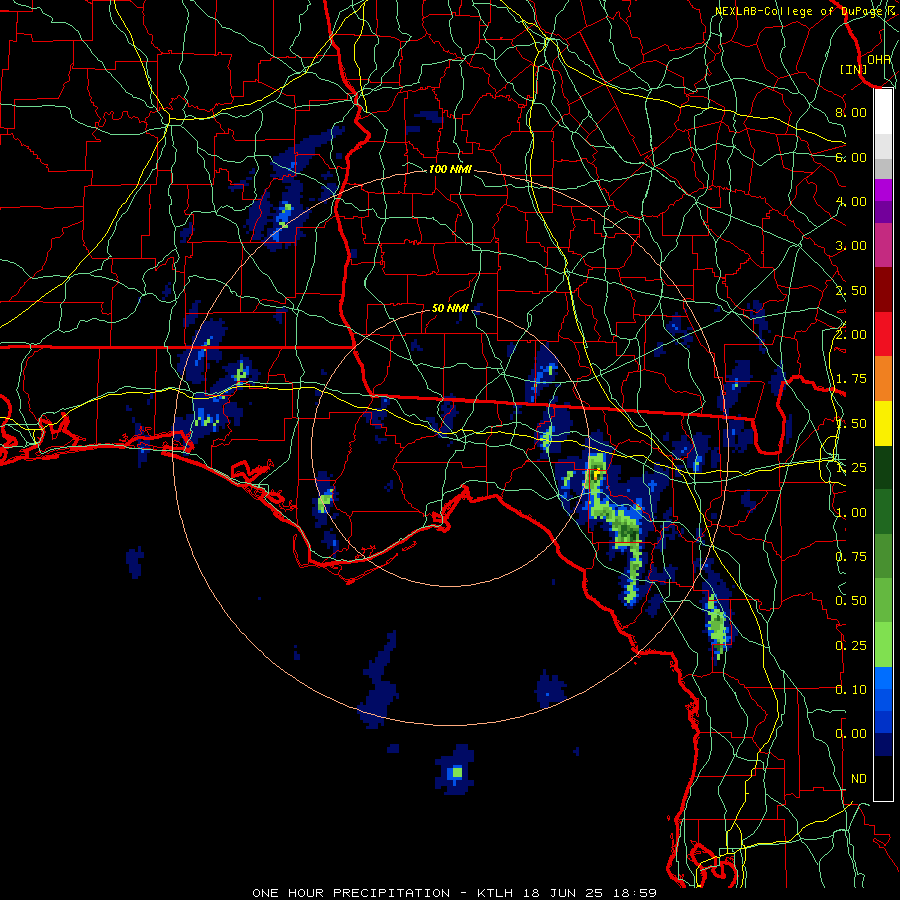Click the [IN] units label
The height and width of the screenshot is (900, 900).
854,69
